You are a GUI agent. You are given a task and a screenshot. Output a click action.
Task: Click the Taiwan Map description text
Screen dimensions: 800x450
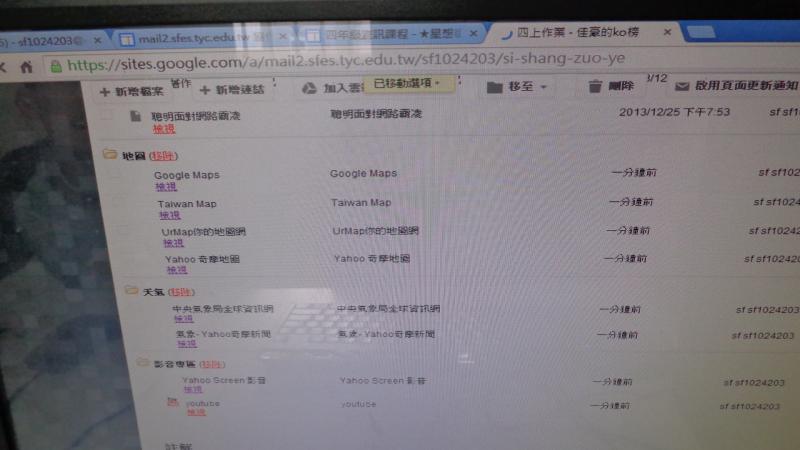pyautogui.click(x=361, y=203)
